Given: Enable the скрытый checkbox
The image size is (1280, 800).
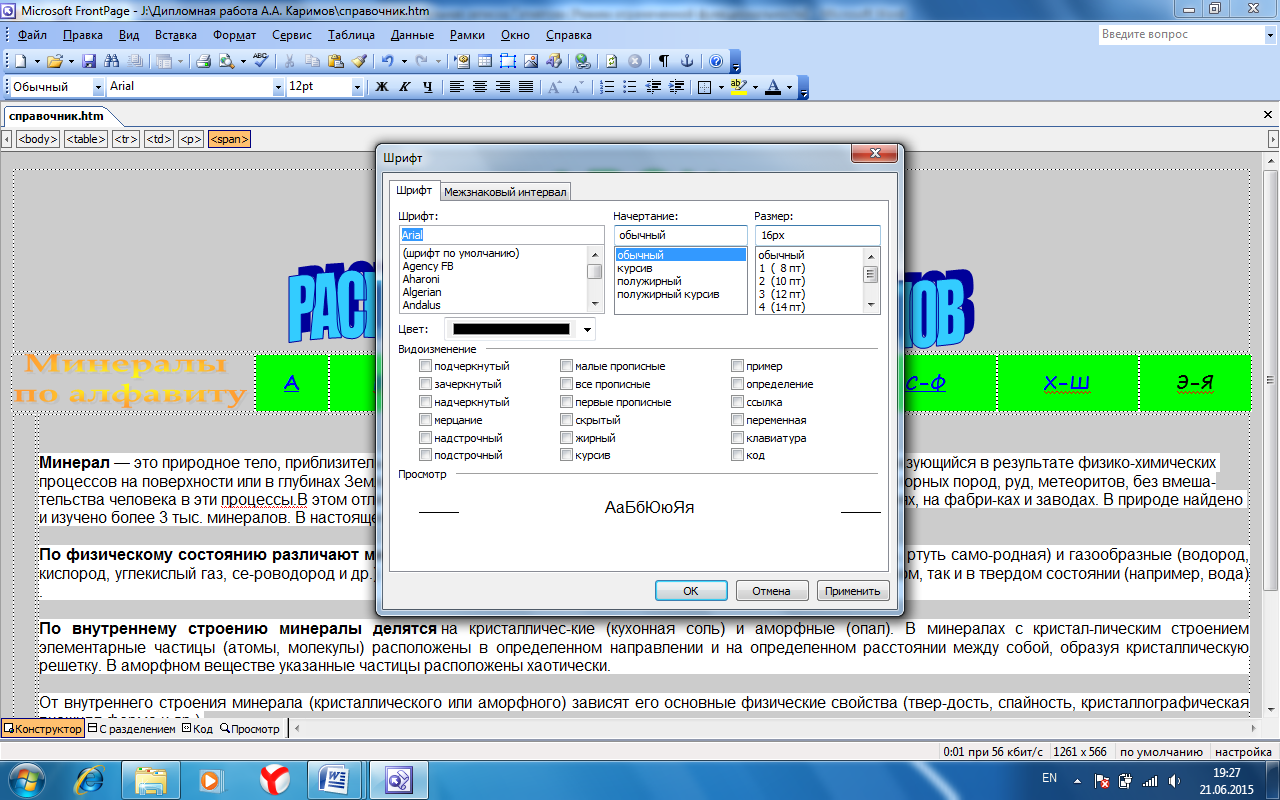Looking at the screenshot, I should pyautogui.click(x=567, y=420).
